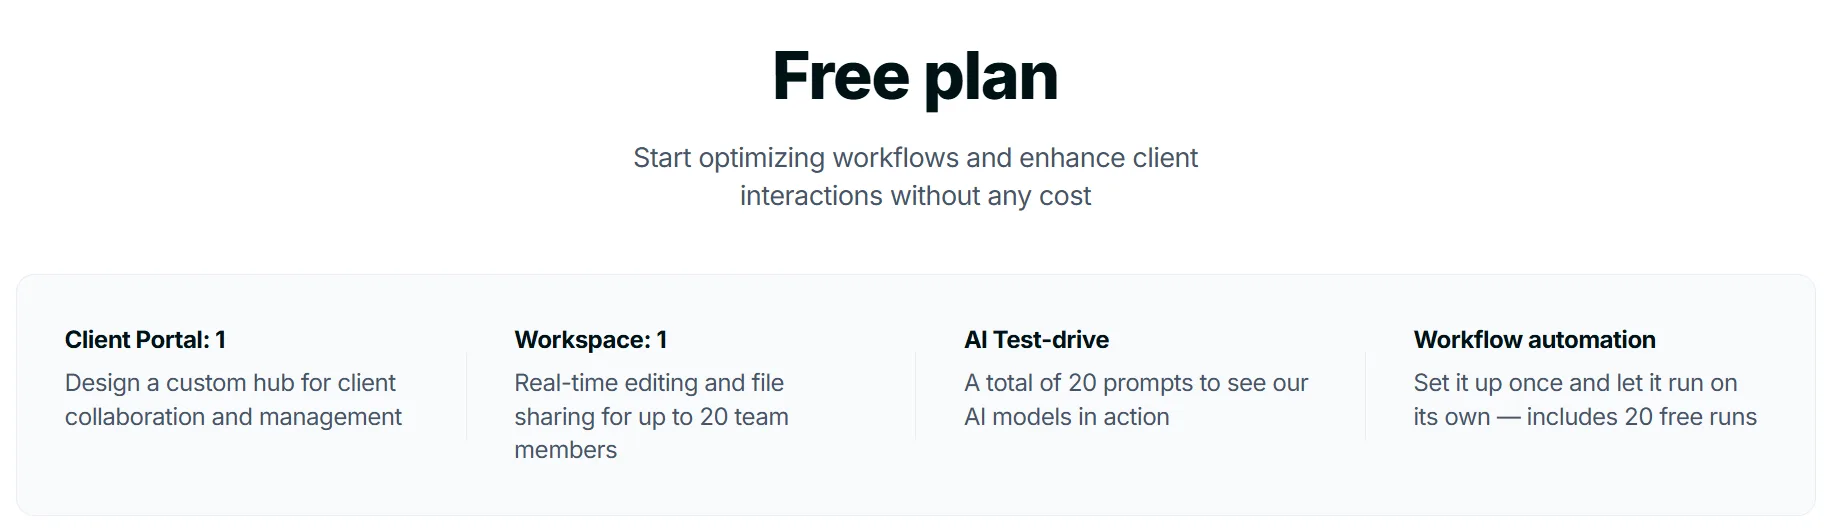Click the "Set it up once" description line
Image resolution: width=1832 pixels, height=529 pixels.
1575,383
